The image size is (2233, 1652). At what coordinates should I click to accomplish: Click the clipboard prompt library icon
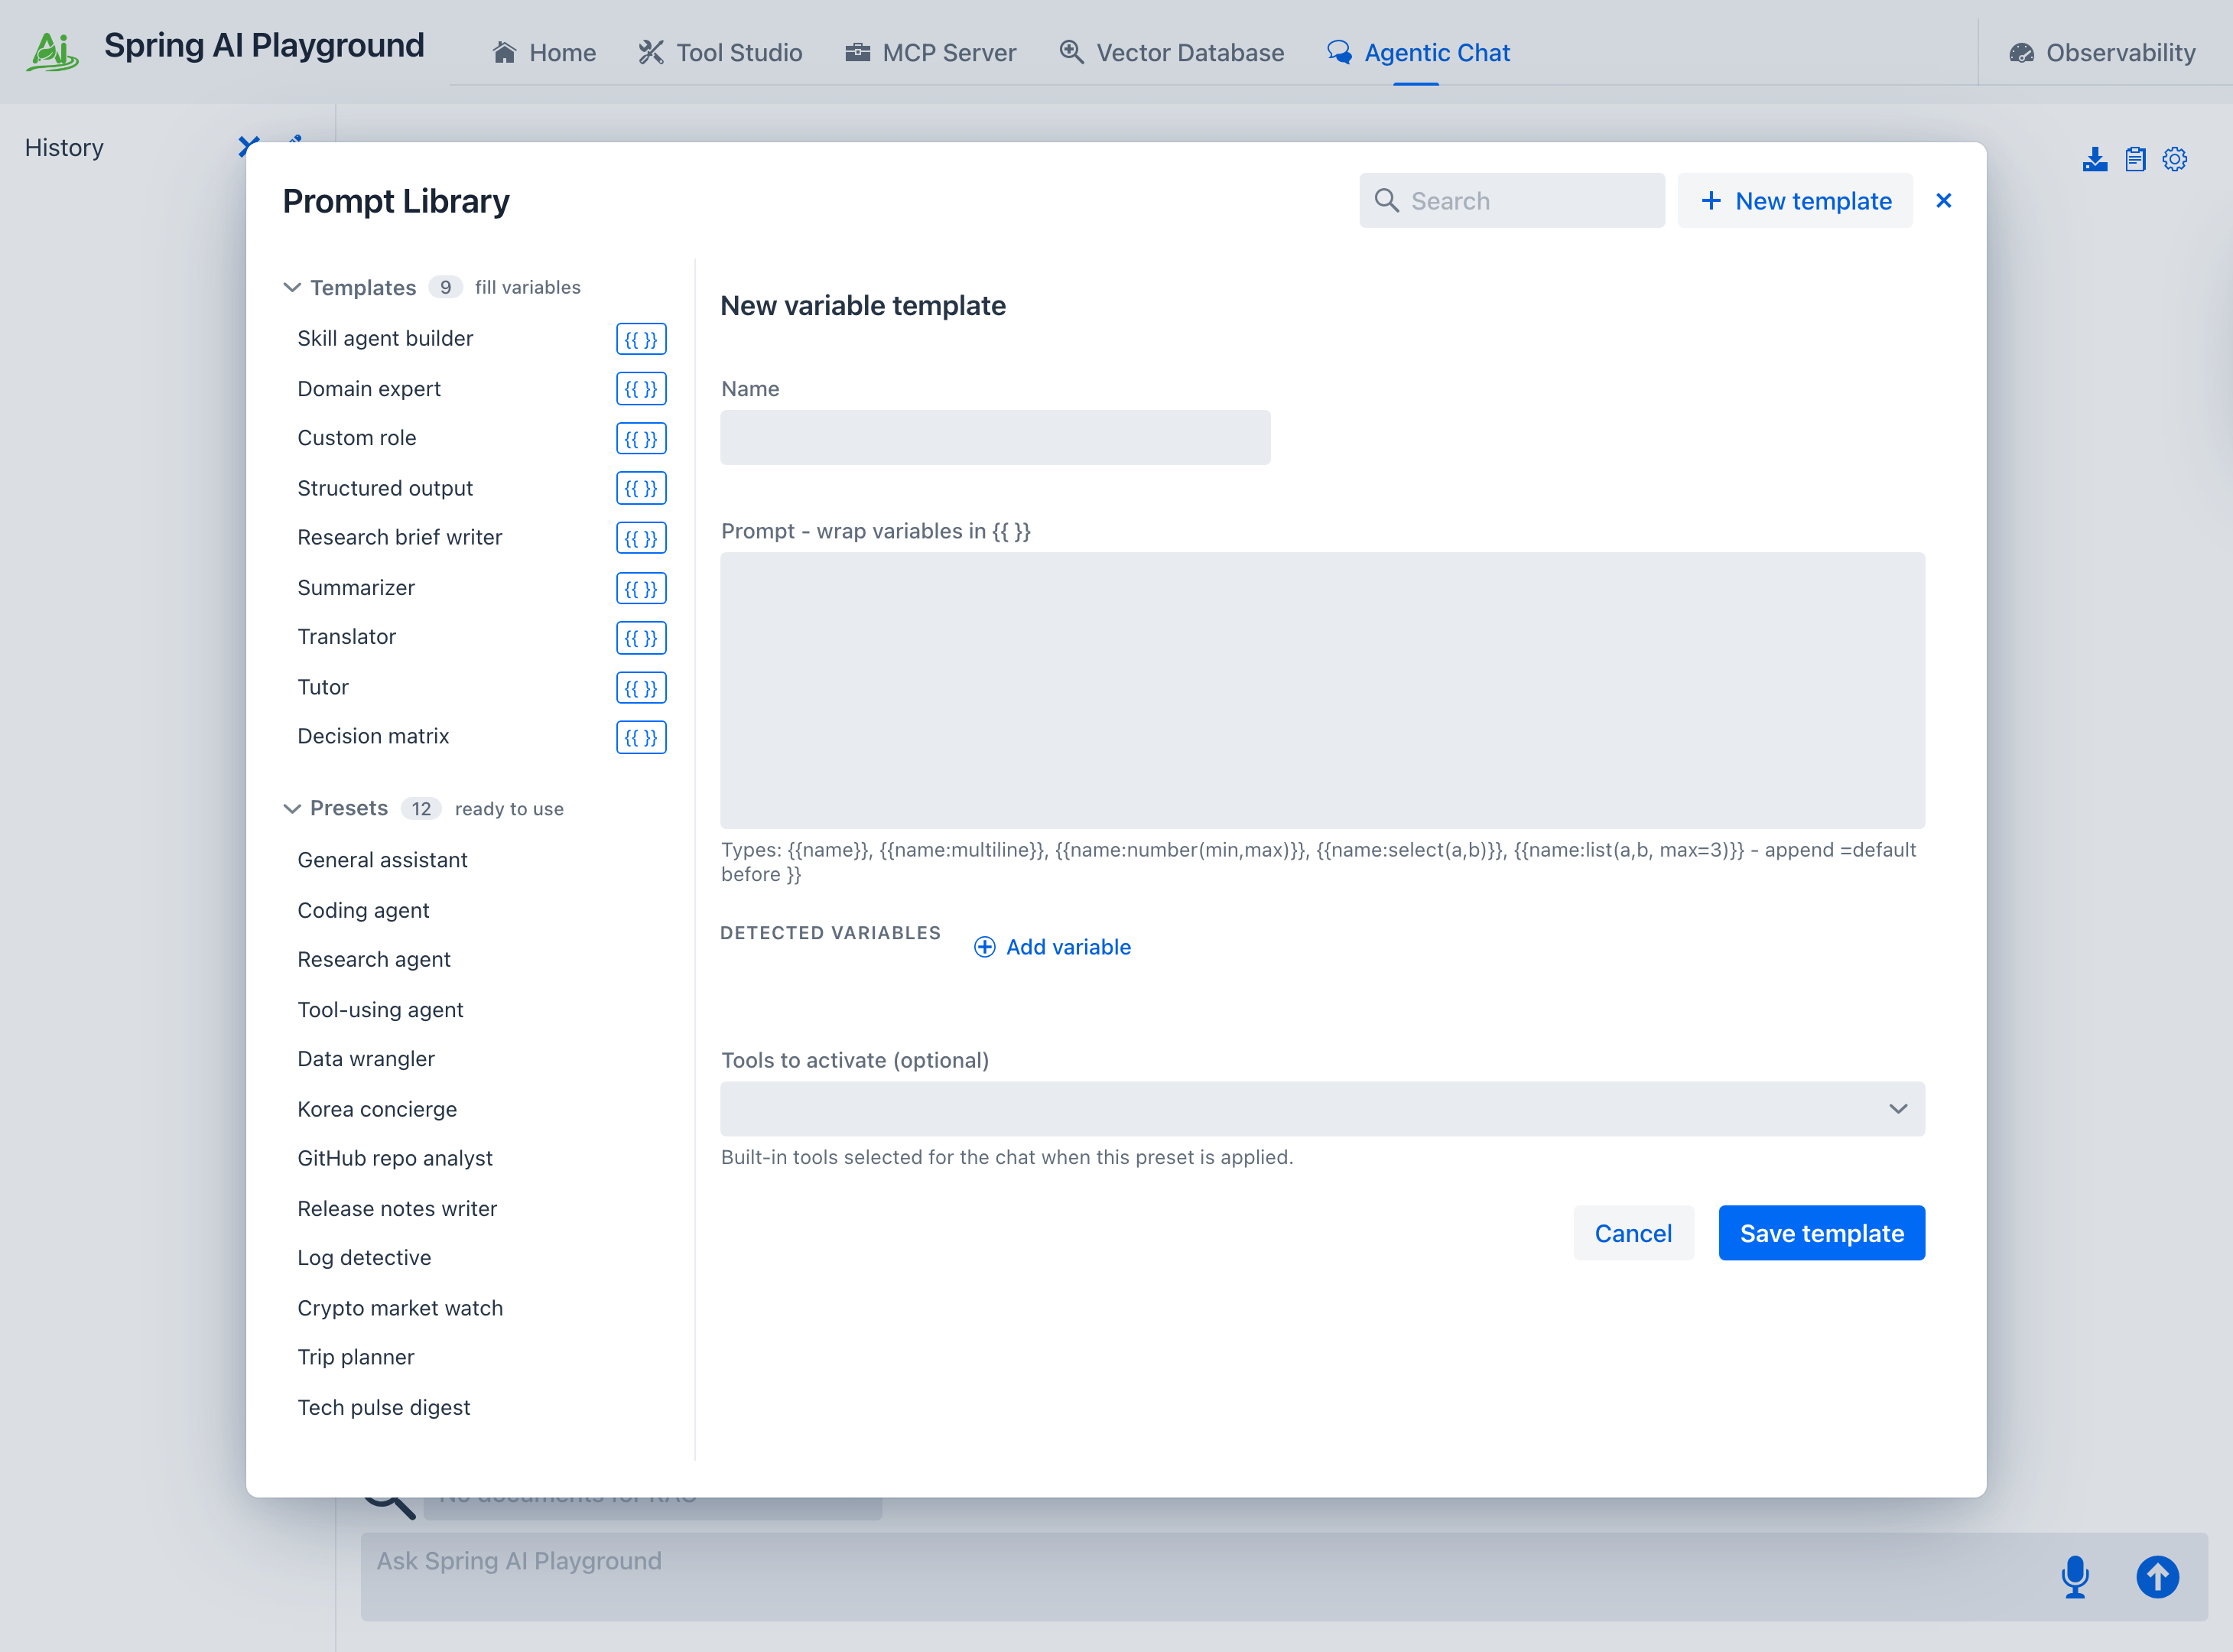[2135, 159]
